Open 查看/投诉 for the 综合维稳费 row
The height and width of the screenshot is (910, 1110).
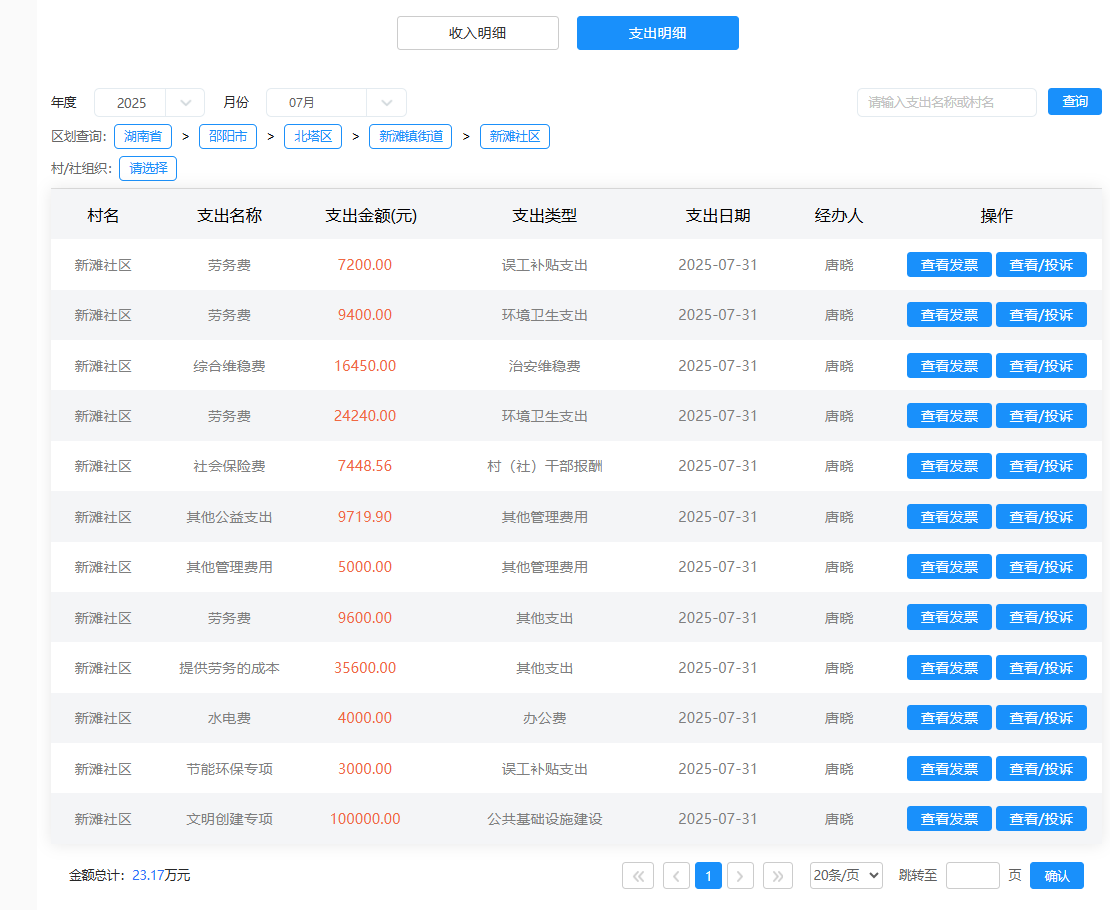coord(1041,366)
